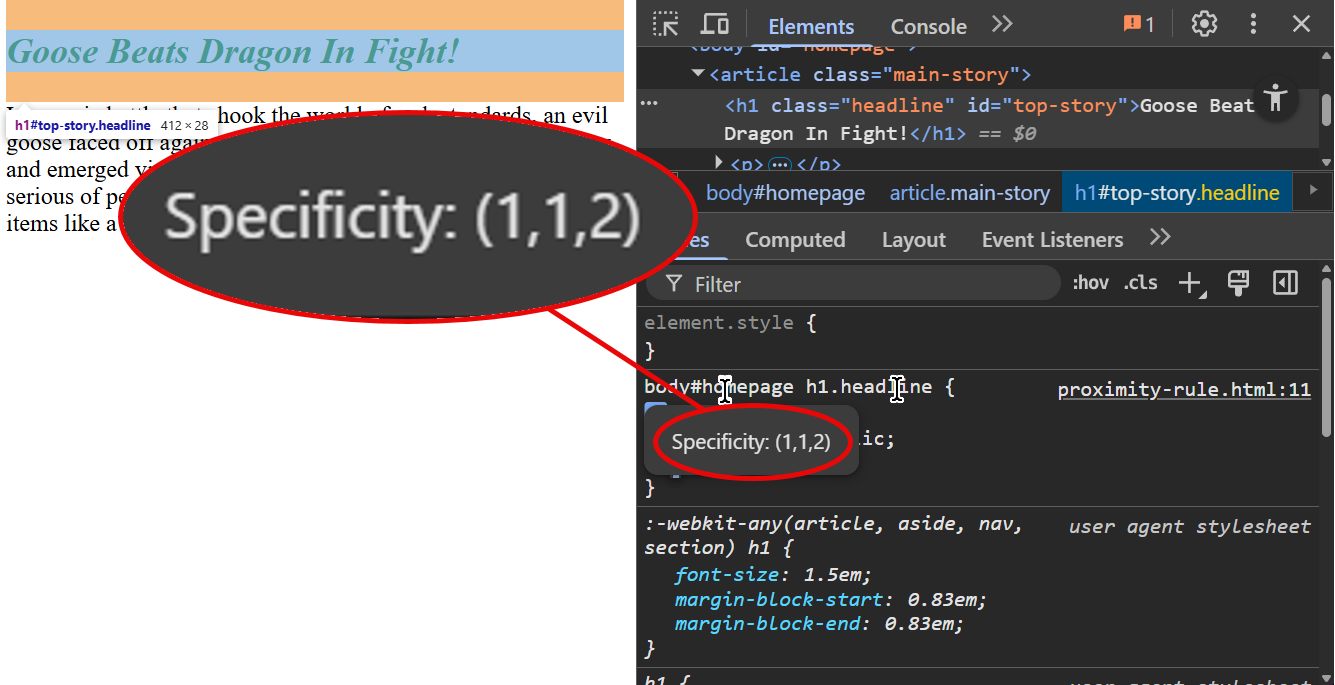
Task: Select body#homepage in the breadcrumb bar
Action: (x=785, y=191)
